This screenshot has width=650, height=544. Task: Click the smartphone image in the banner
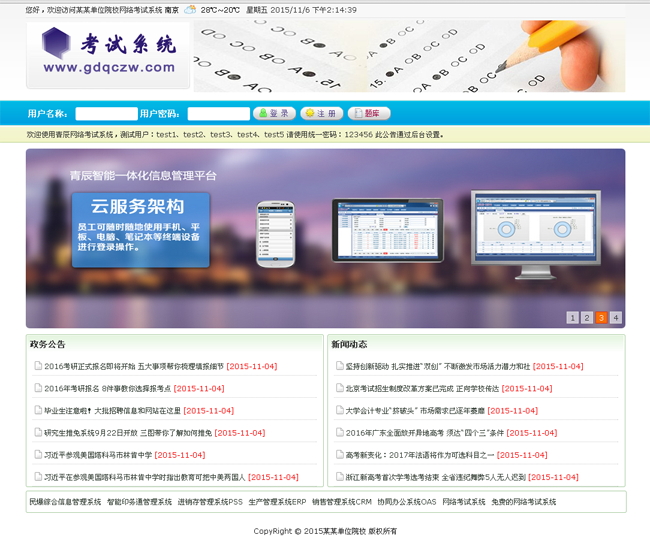click(x=276, y=234)
